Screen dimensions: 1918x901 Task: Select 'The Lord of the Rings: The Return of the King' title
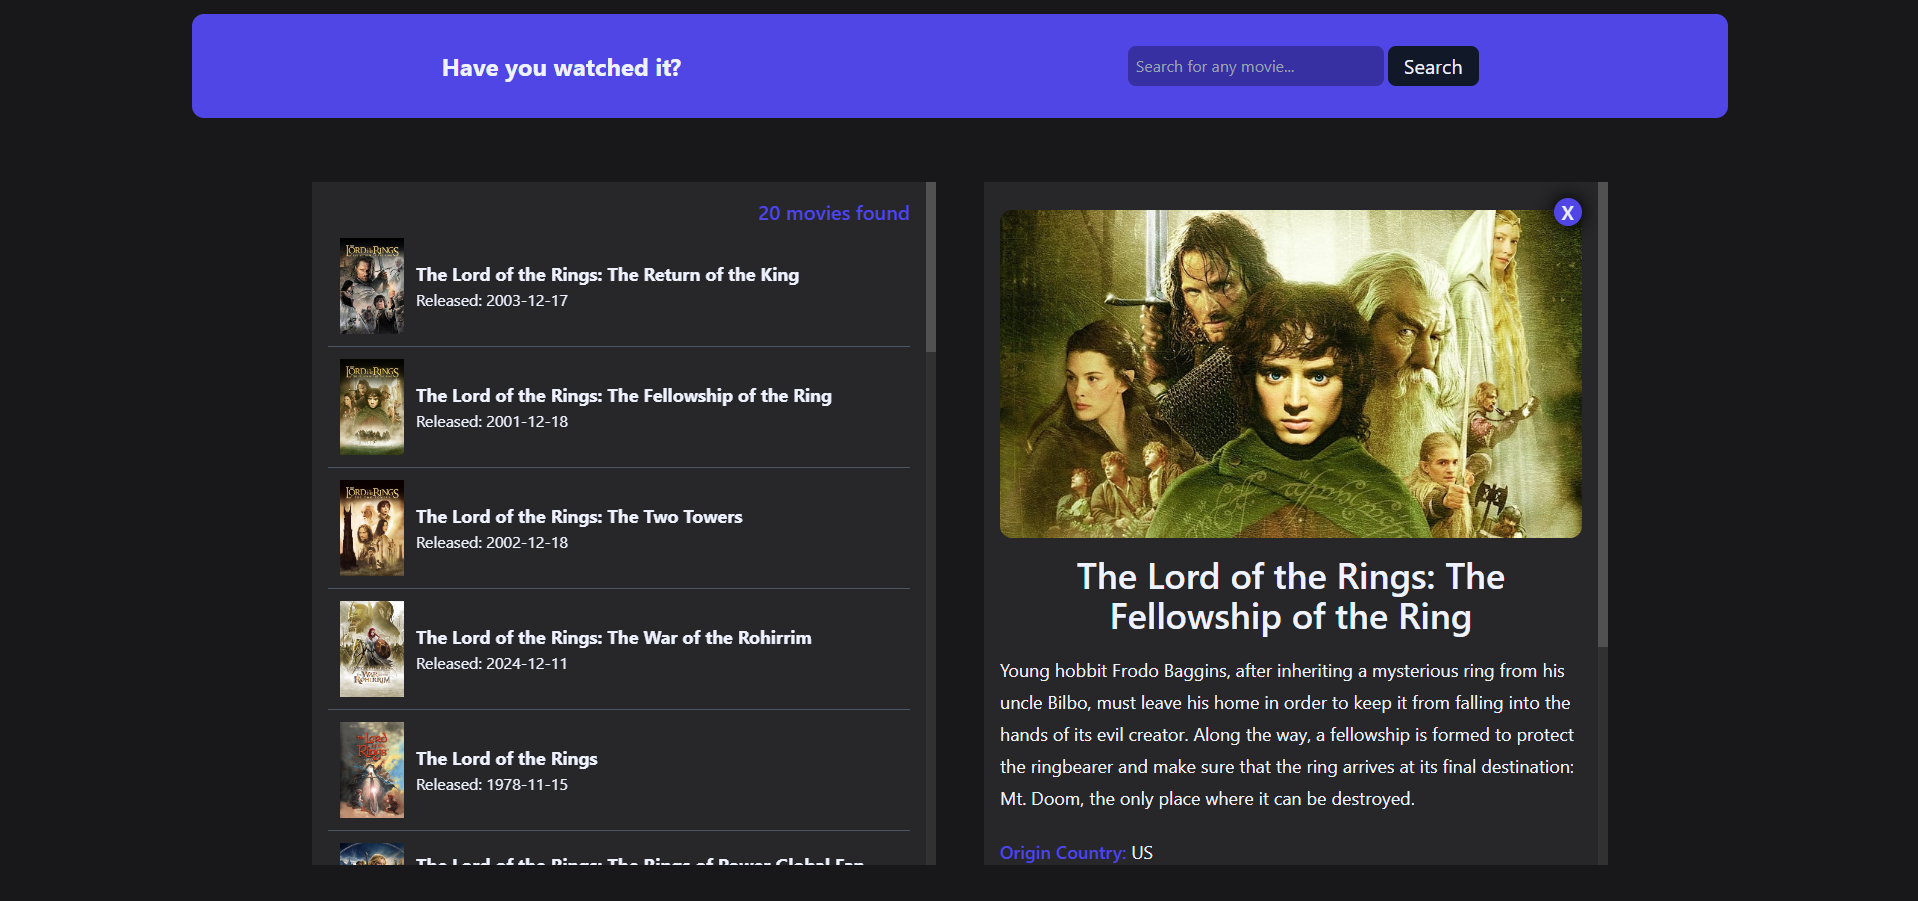tap(607, 274)
